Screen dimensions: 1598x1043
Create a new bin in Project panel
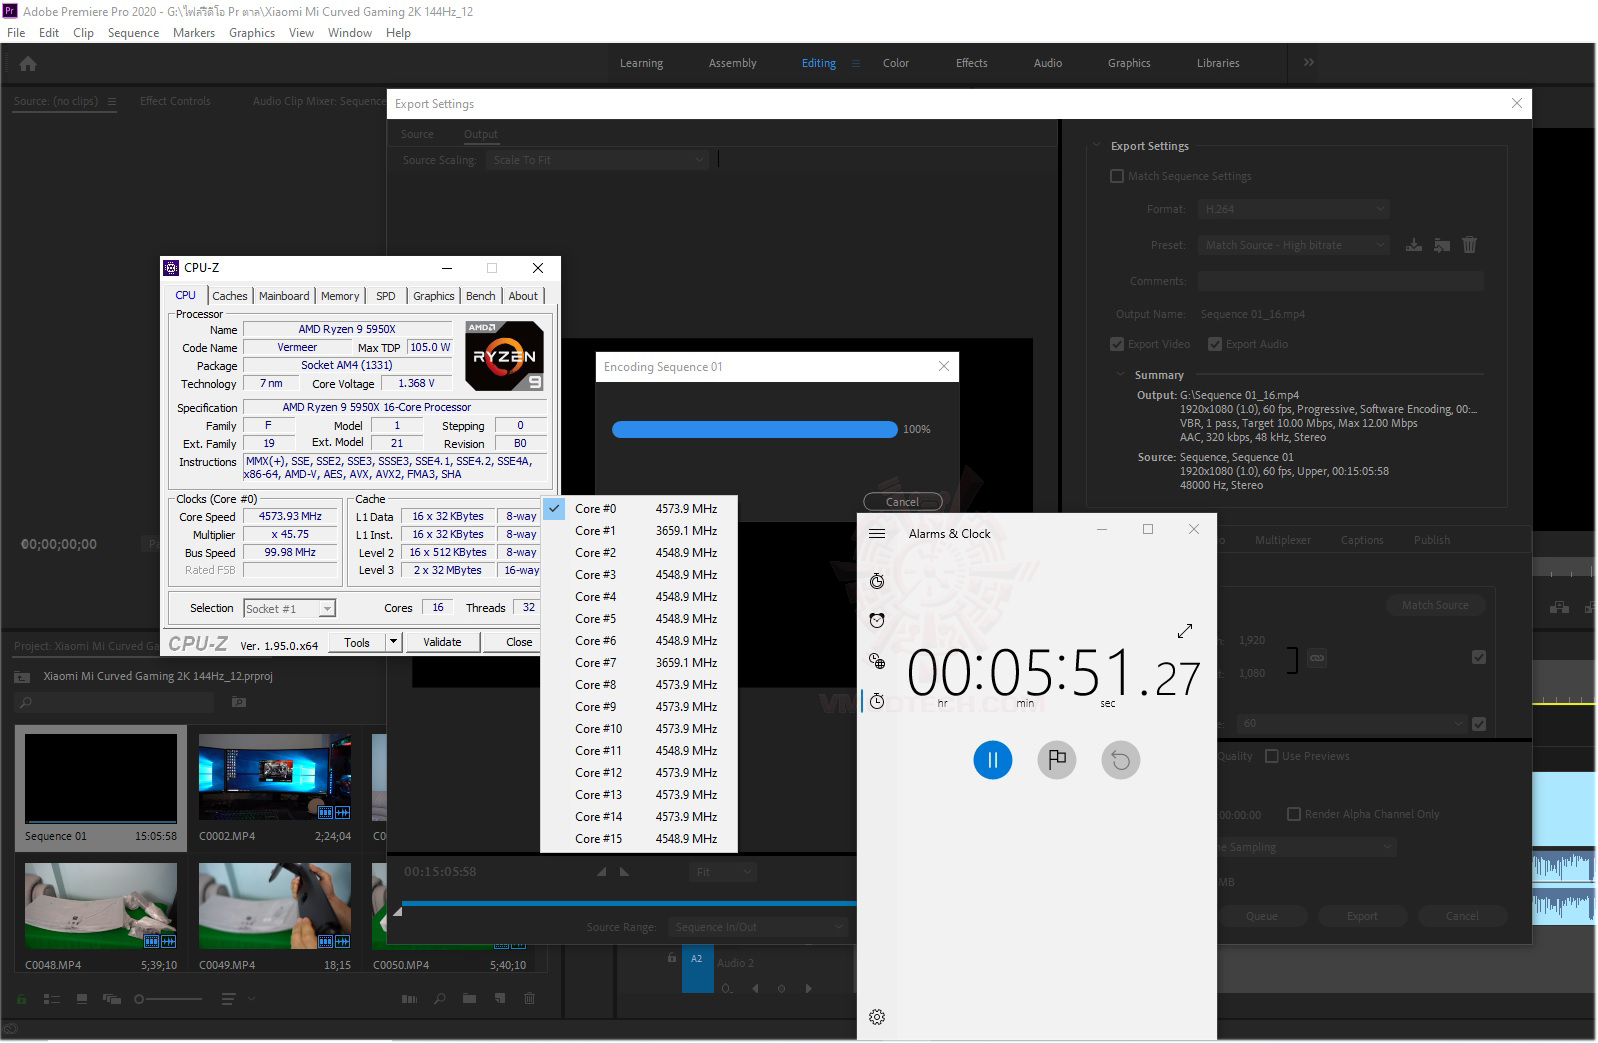click(469, 999)
